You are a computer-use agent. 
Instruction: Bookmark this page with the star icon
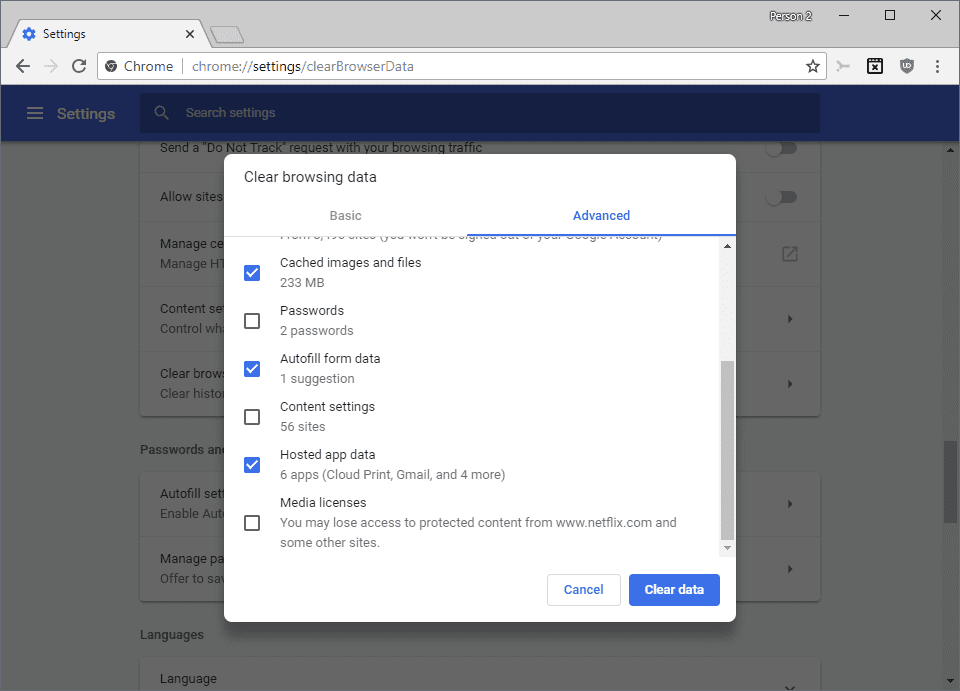coord(812,66)
